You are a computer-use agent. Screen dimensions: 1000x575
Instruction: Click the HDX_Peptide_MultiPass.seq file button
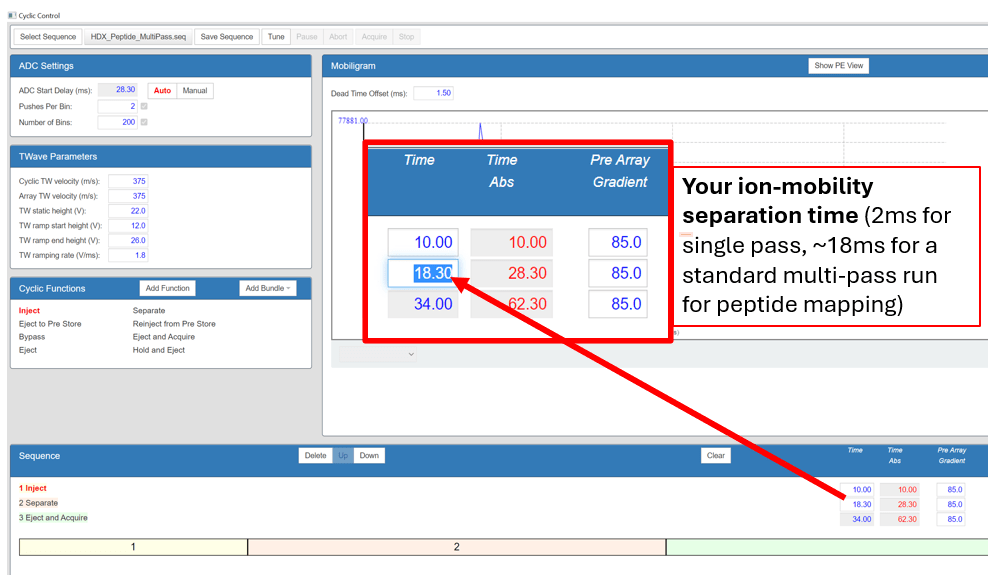139,37
